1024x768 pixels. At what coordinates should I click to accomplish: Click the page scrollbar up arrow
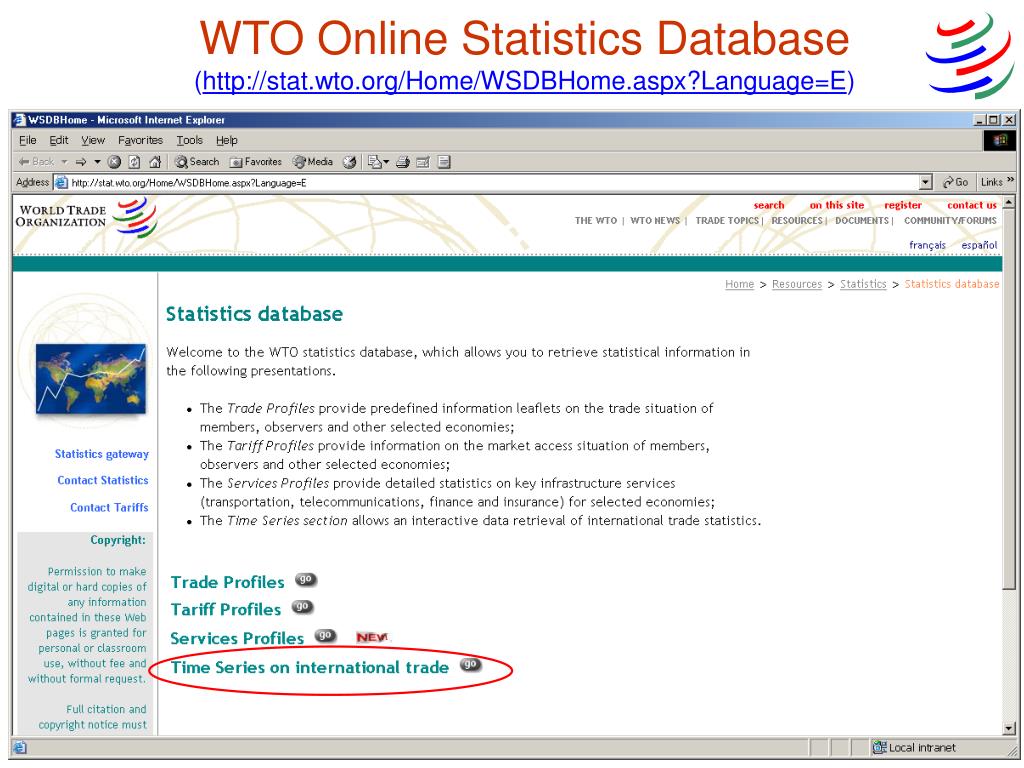tap(1009, 202)
